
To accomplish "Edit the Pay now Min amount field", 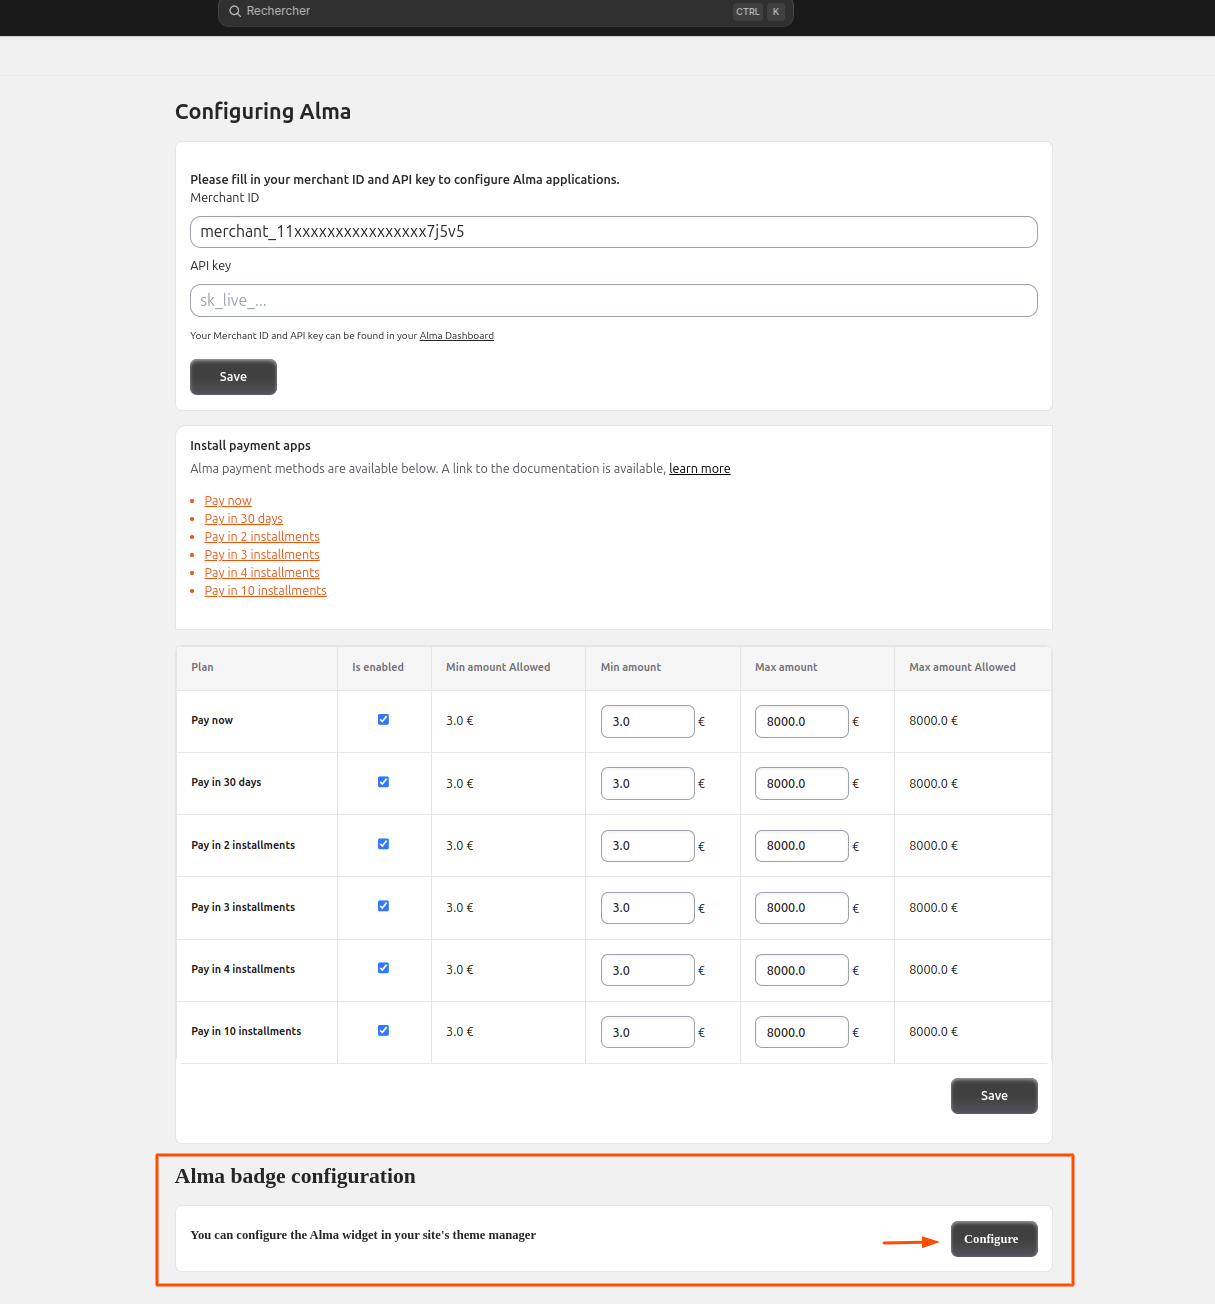I will pos(647,721).
